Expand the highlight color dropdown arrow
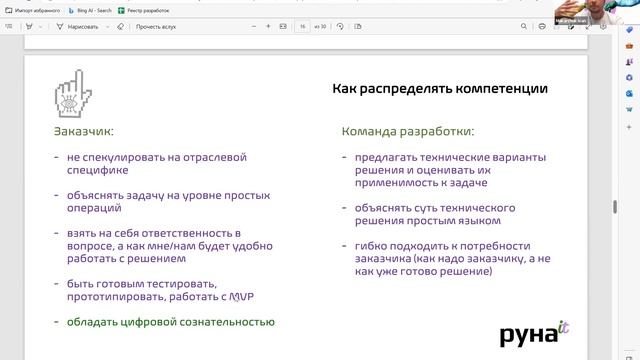 pyautogui.click(x=40, y=27)
